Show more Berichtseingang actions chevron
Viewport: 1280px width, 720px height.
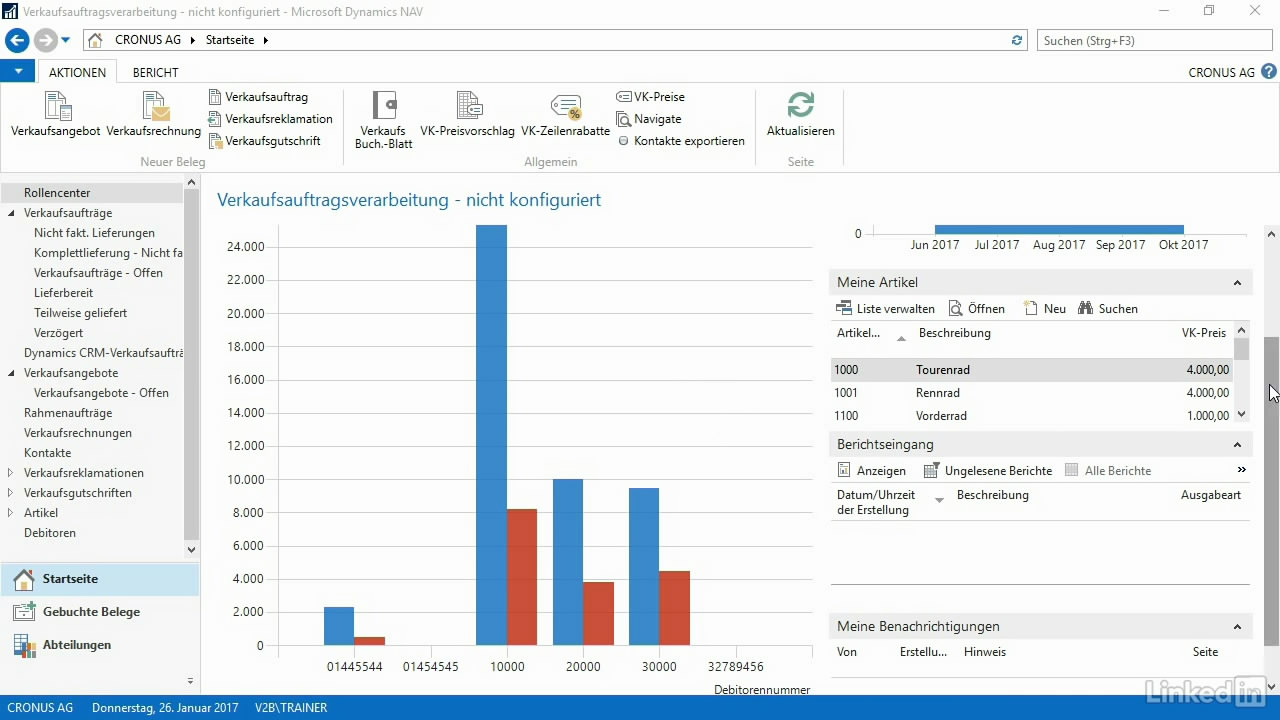coord(1241,470)
